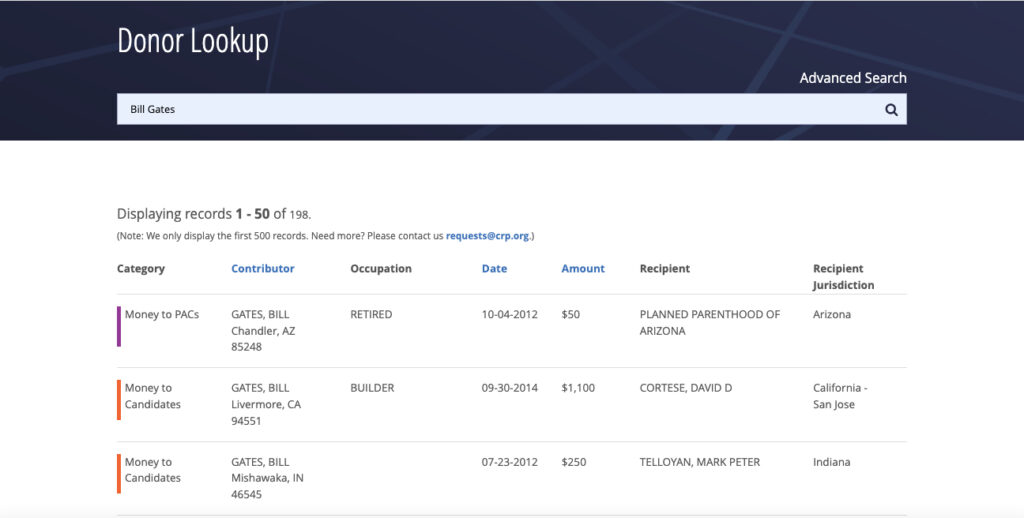Open the Advanced Search link

853,78
